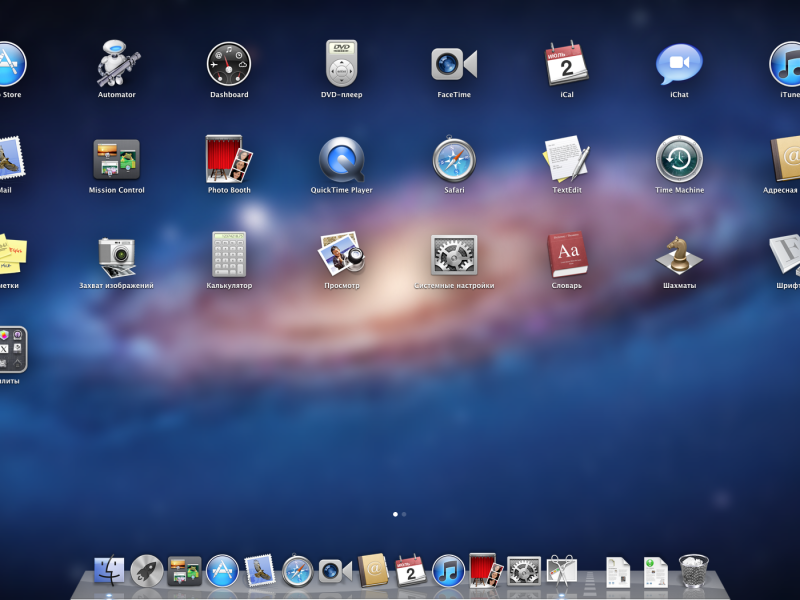Open Утилиты folder in Launchpad
The width and height of the screenshot is (800, 600).
click(13, 349)
